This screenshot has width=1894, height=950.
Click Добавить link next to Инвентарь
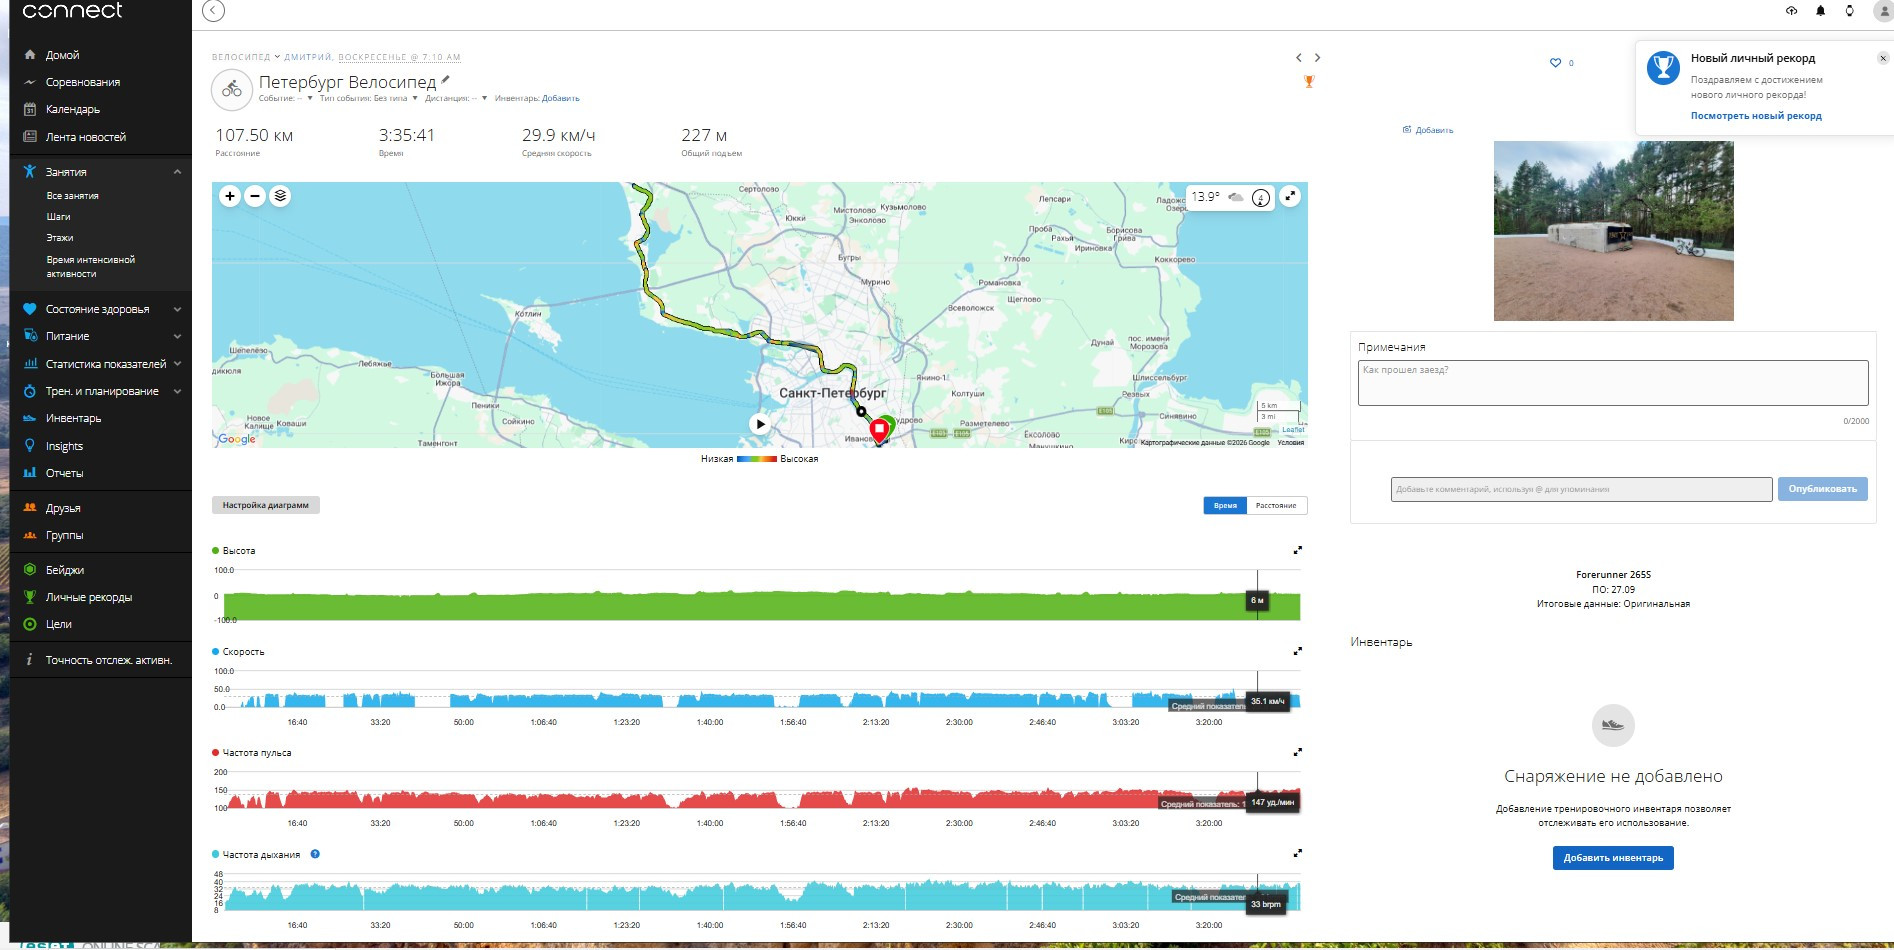(561, 98)
